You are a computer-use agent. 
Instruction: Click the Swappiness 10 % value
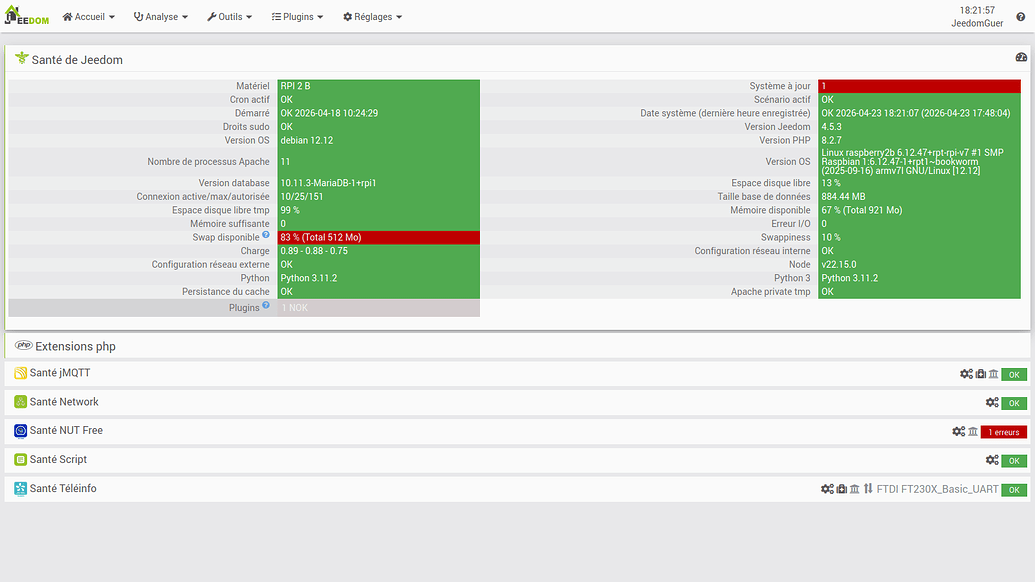(919, 237)
